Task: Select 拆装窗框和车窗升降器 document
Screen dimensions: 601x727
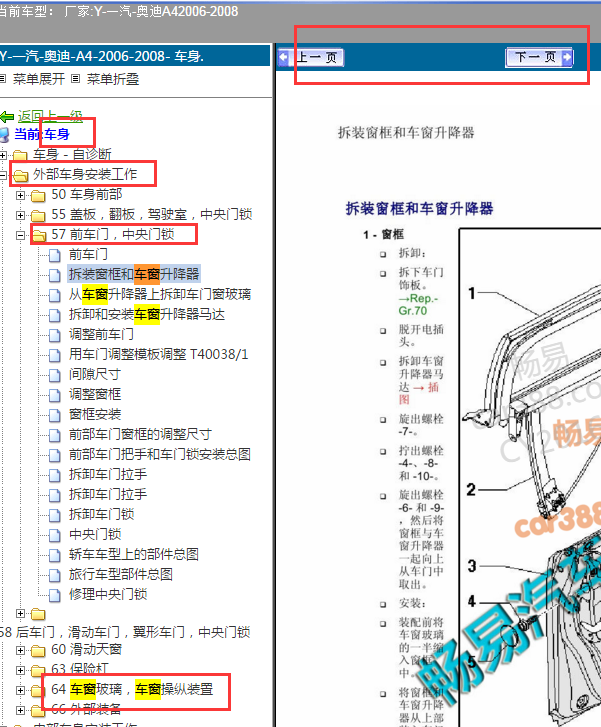Action: coord(134,274)
